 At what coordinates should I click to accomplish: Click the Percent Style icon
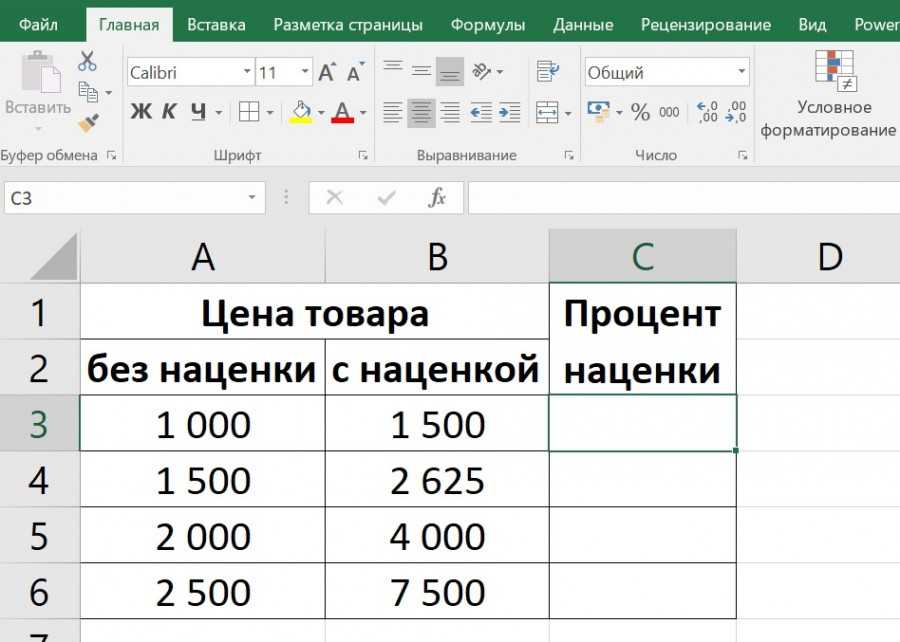[x=640, y=112]
